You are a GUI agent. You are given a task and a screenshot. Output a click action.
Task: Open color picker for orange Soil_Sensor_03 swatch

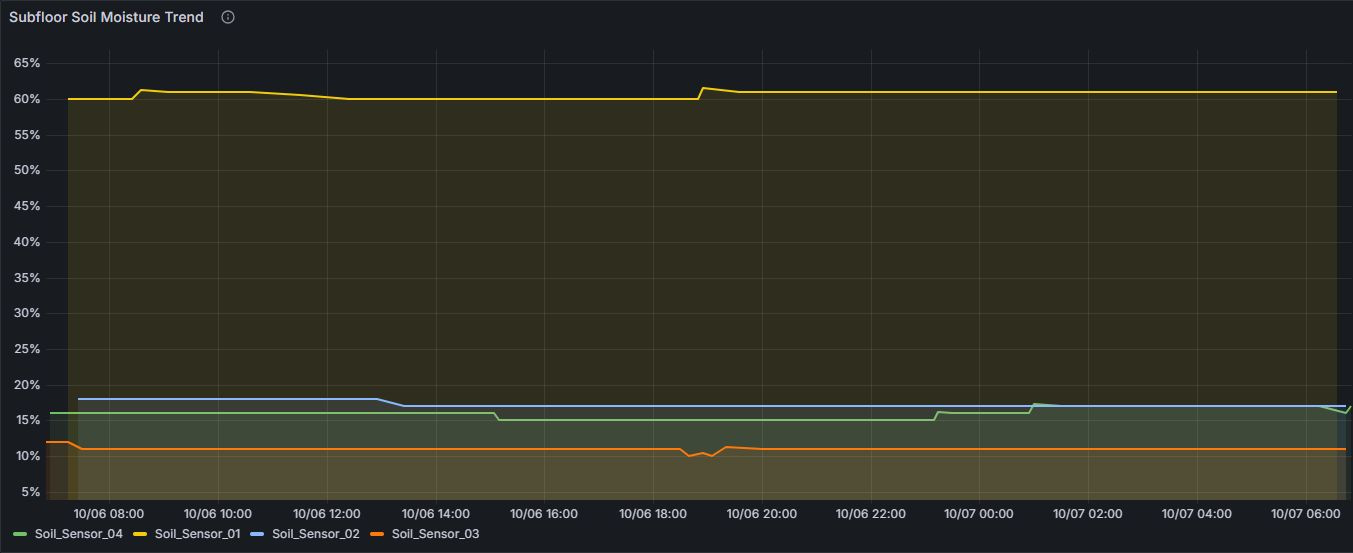pos(378,534)
